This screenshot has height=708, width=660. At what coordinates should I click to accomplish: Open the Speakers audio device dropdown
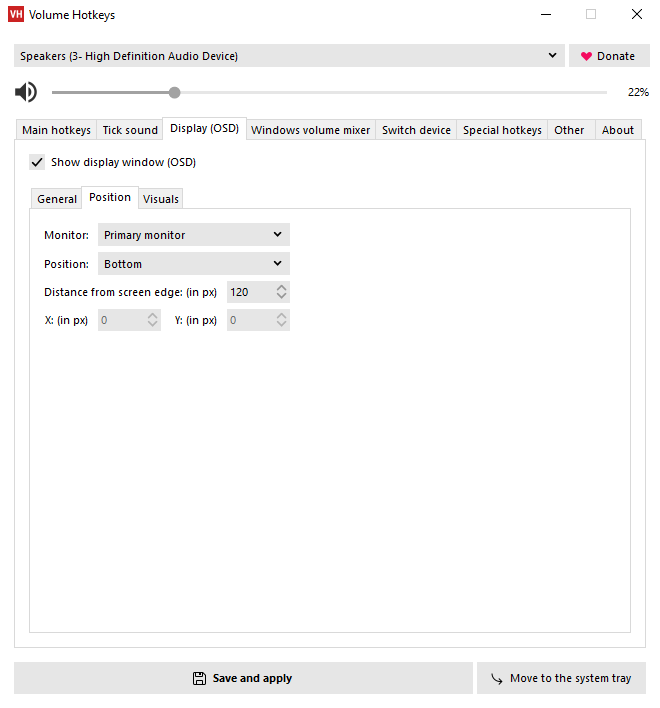coord(290,56)
